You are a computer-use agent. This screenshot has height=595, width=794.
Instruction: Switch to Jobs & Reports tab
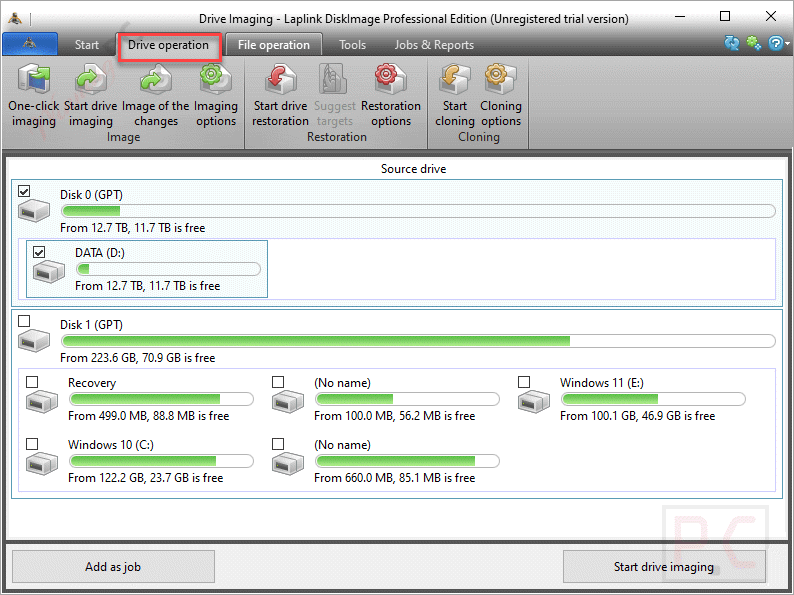[434, 45]
